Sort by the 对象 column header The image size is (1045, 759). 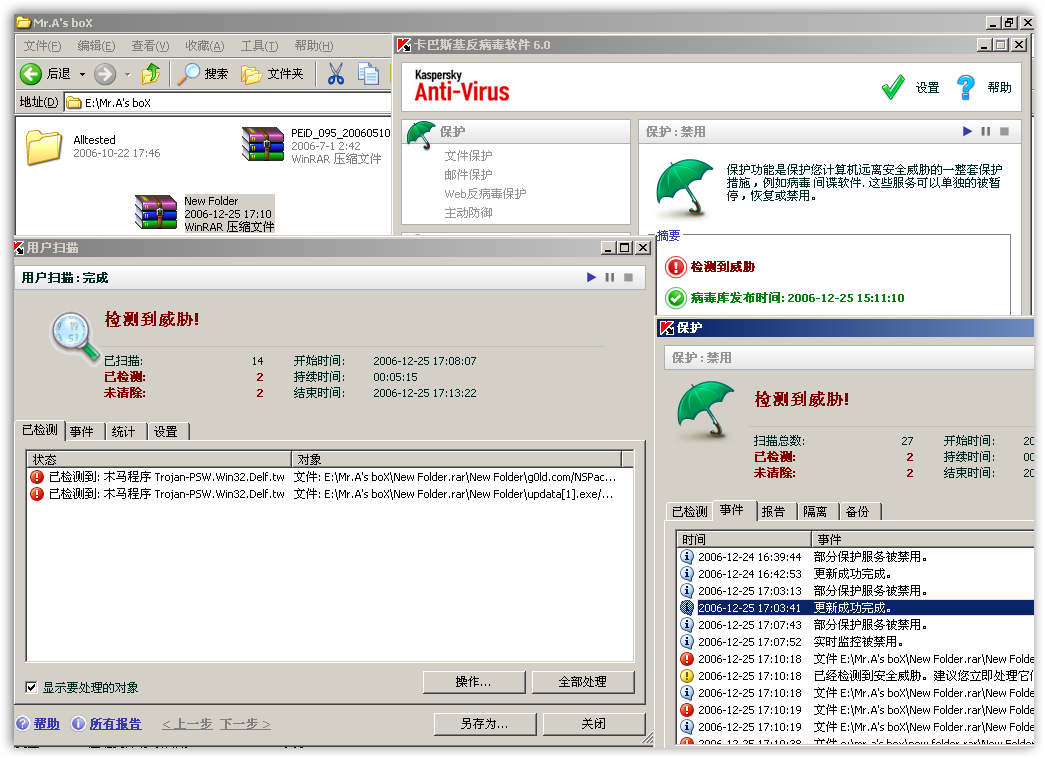[457, 459]
